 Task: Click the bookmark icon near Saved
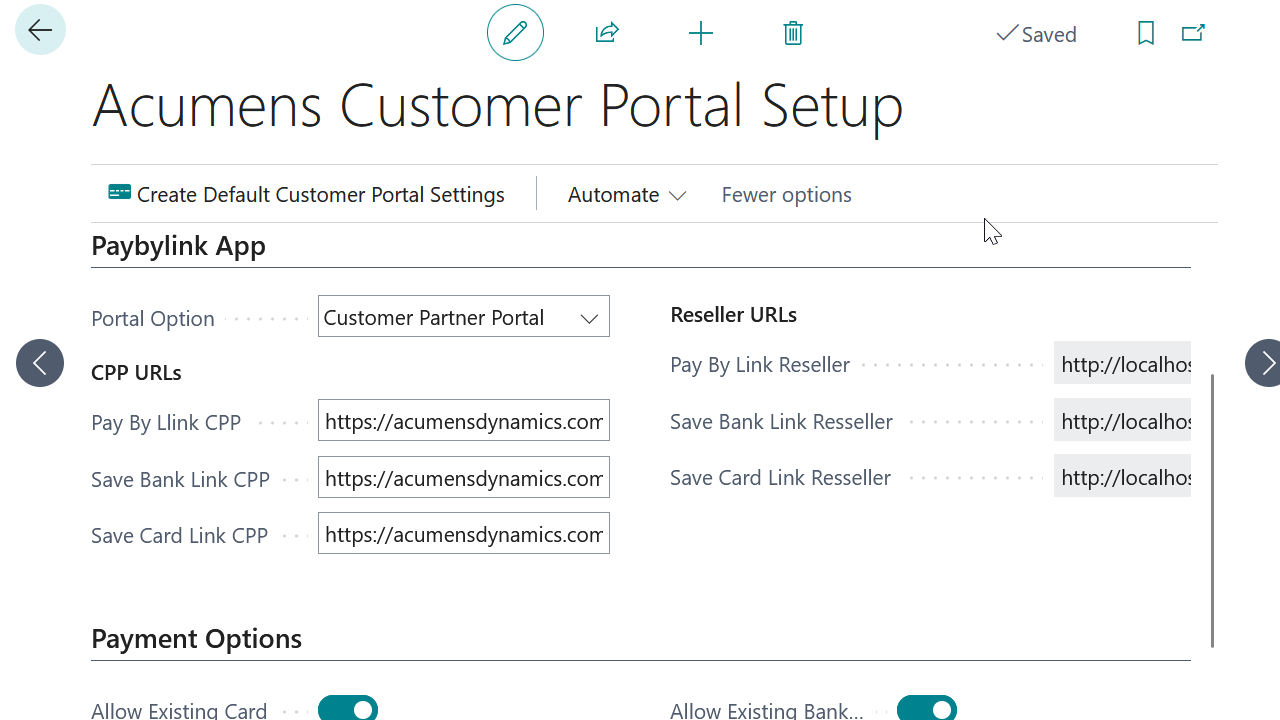point(1145,33)
